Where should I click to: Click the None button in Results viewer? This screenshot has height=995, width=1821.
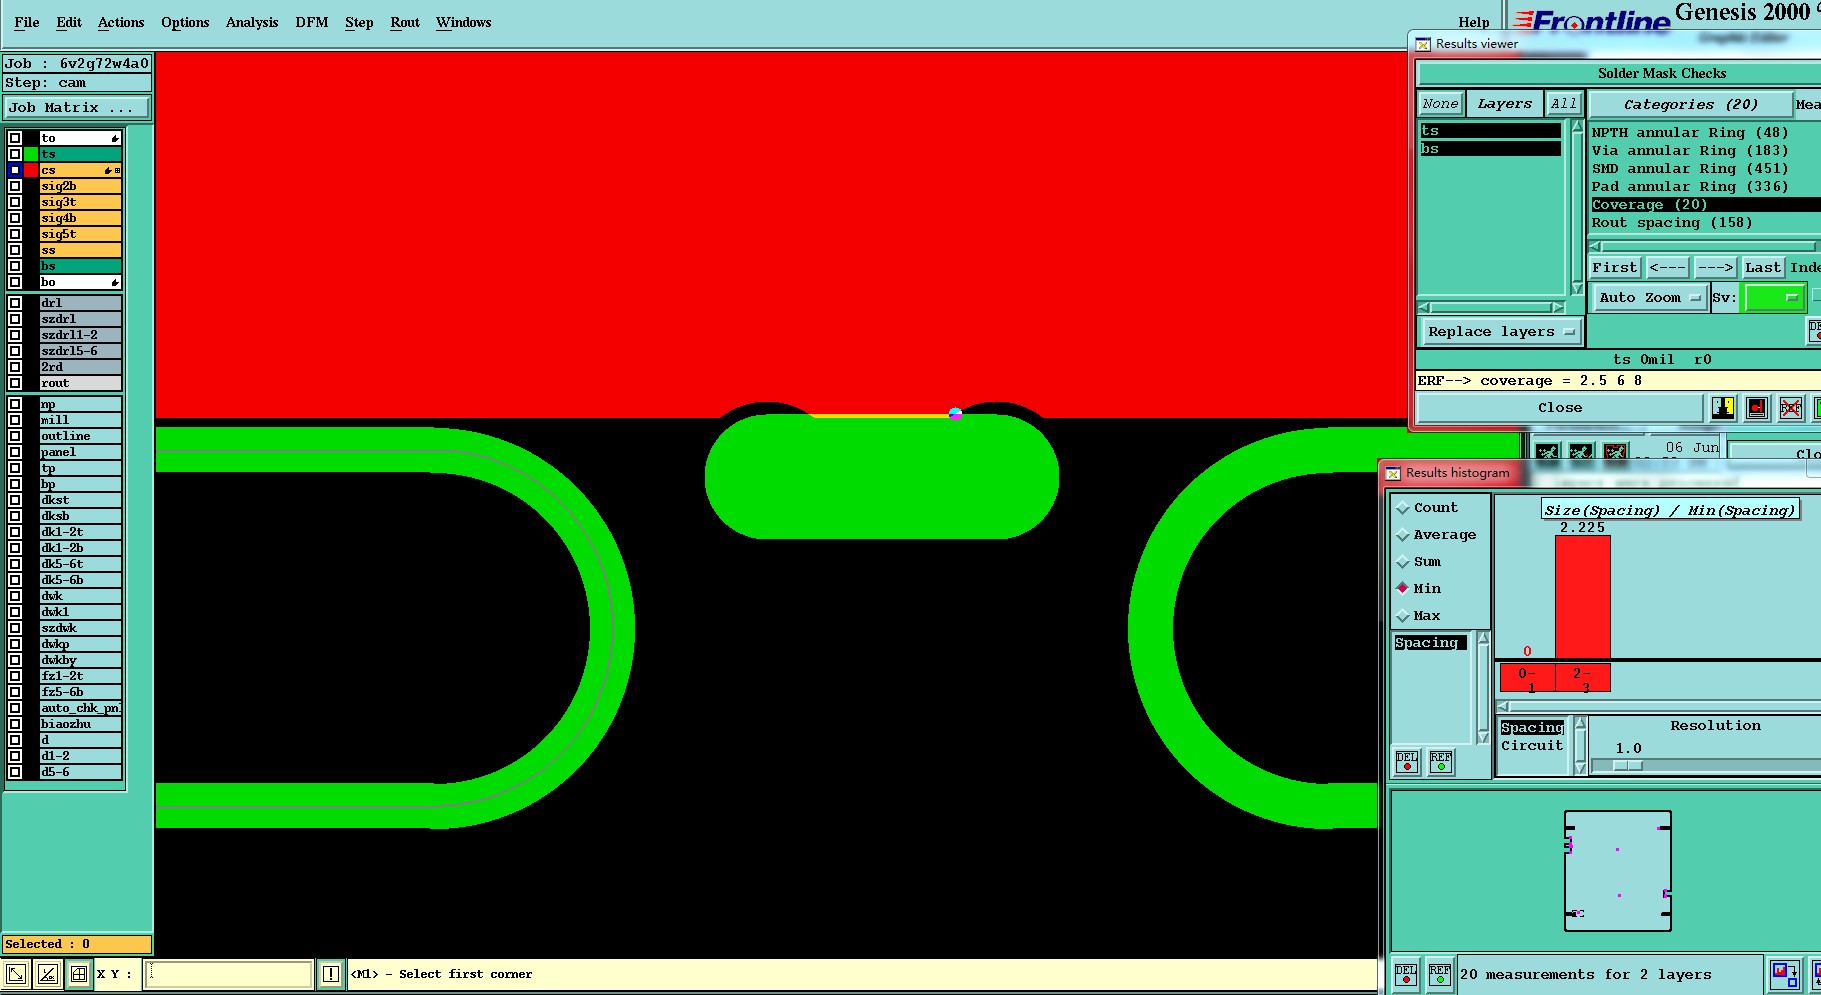(x=1441, y=104)
